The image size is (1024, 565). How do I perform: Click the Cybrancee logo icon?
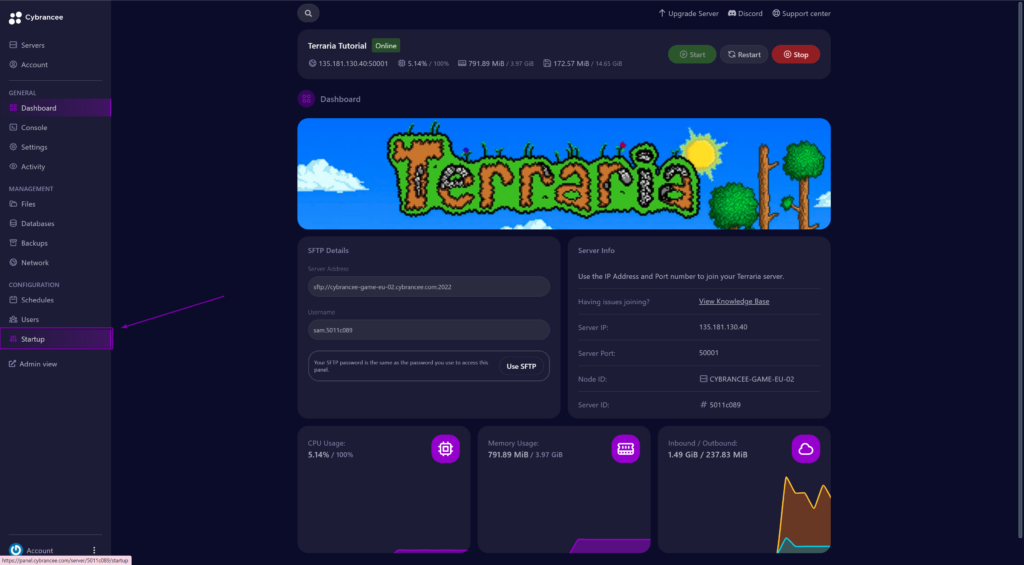[15, 18]
